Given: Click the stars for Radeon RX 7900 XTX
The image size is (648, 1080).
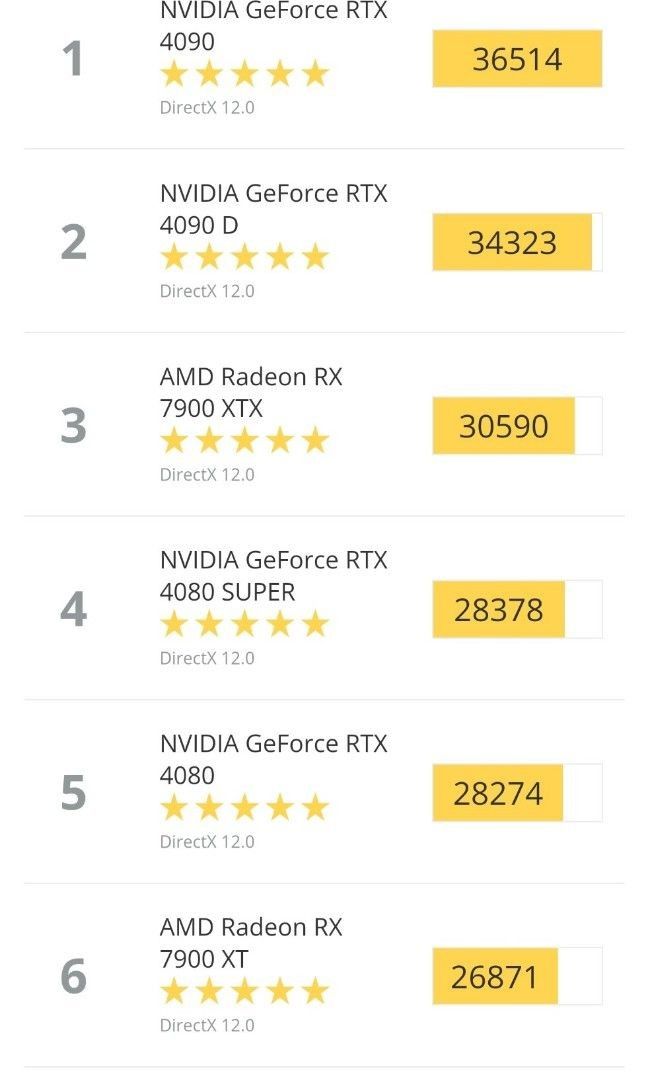Looking at the screenshot, I should pyautogui.click(x=243, y=439).
